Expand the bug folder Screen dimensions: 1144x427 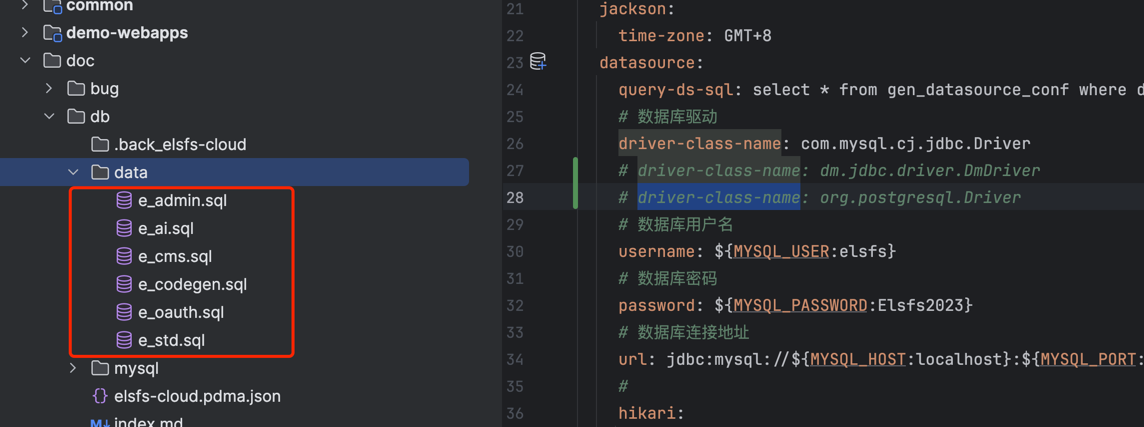(50, 88)
